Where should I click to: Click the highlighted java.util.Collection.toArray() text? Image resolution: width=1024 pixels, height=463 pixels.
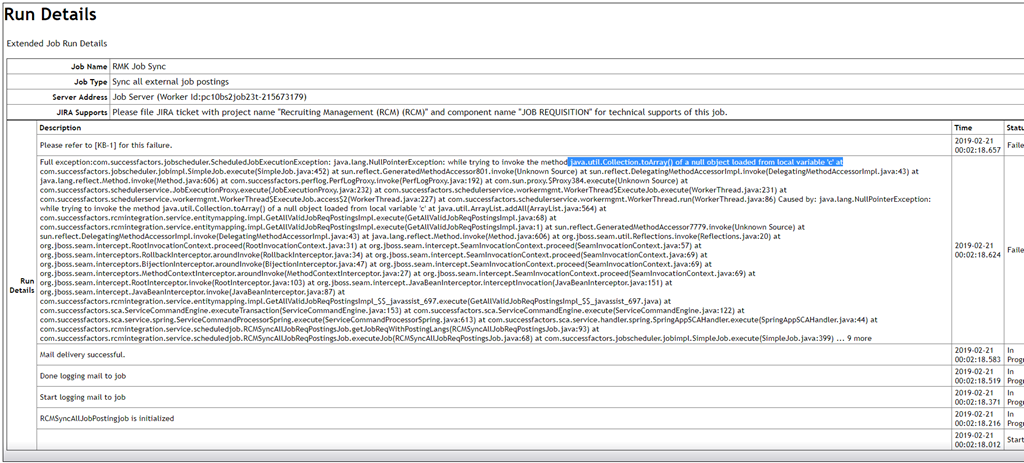[707, 161]
